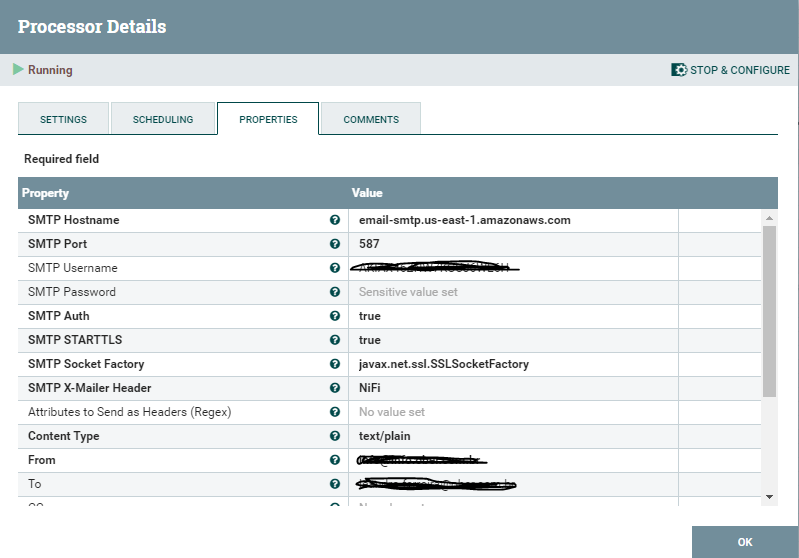Click help icon for SMTP Password
This screenshot has height=558, width=799.
pyautogui.click(x=335, y=291)
